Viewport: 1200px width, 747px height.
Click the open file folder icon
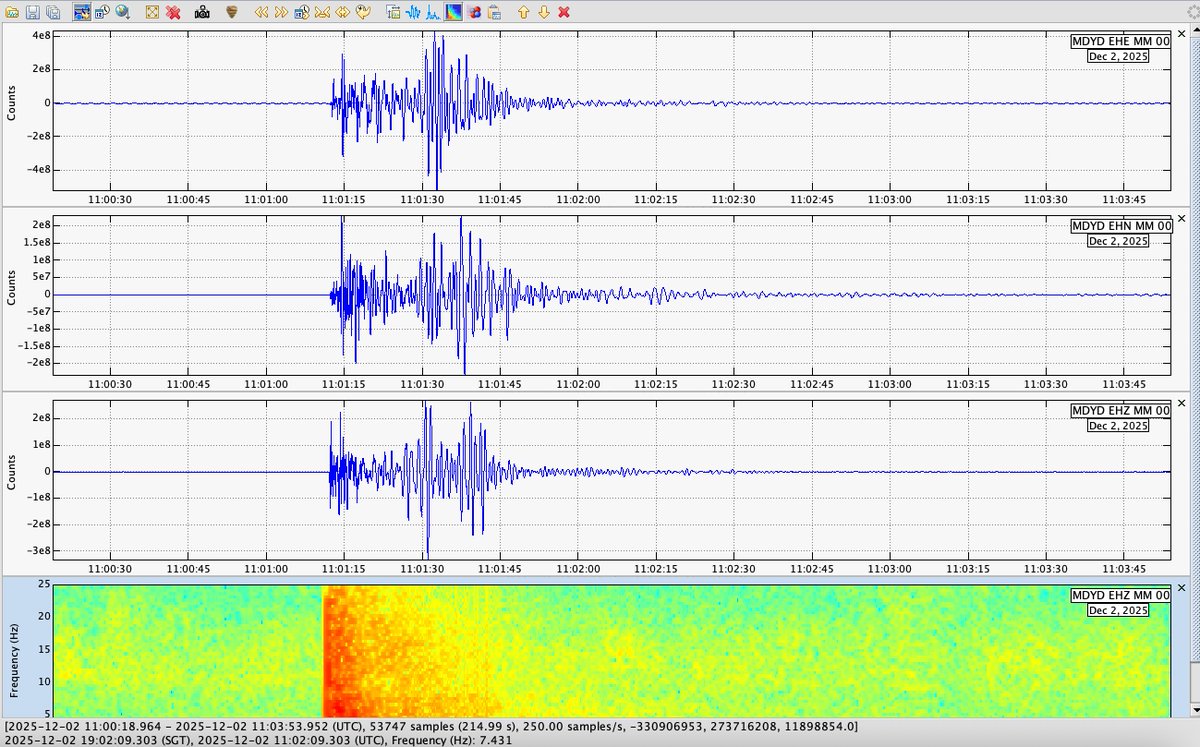click(x=12, y=12)
